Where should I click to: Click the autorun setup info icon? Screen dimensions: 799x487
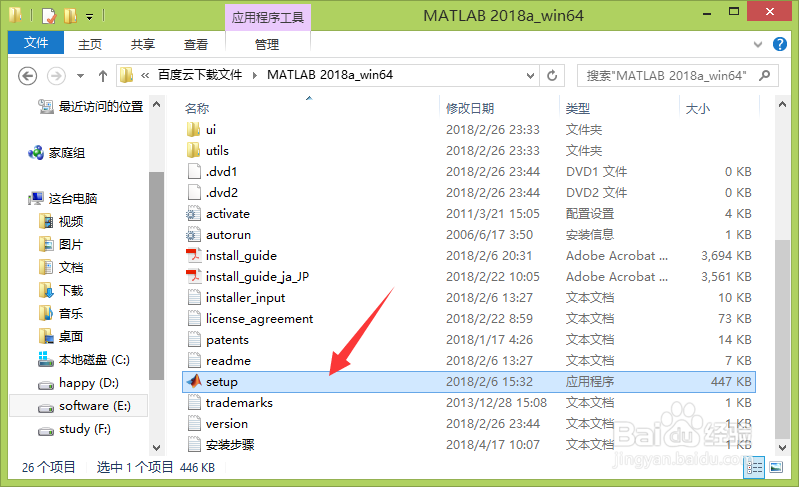pyautogui.click(x=193, y=234)
